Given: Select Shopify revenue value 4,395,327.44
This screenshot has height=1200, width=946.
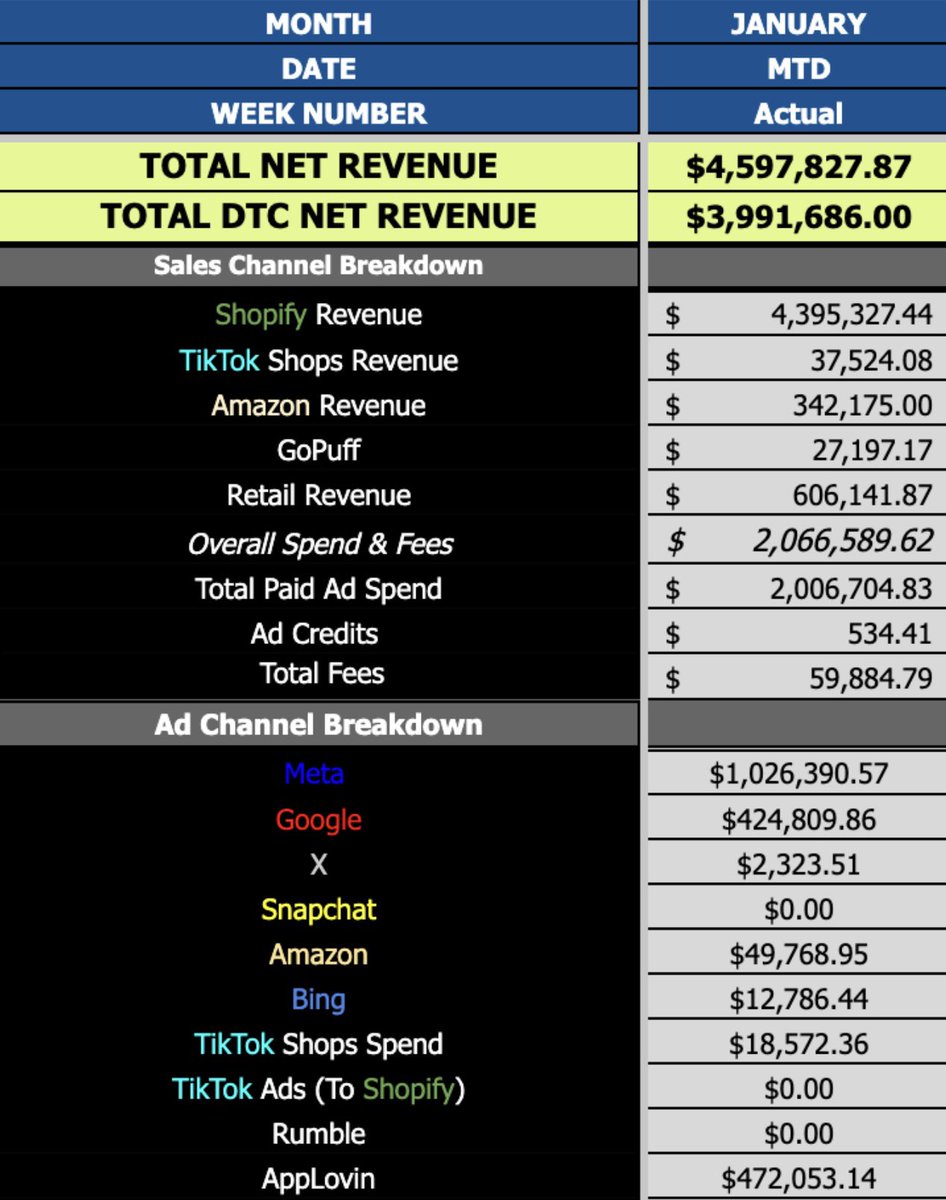Looking at the screenshot, I should pyautogui.click(x=797, y=315).
